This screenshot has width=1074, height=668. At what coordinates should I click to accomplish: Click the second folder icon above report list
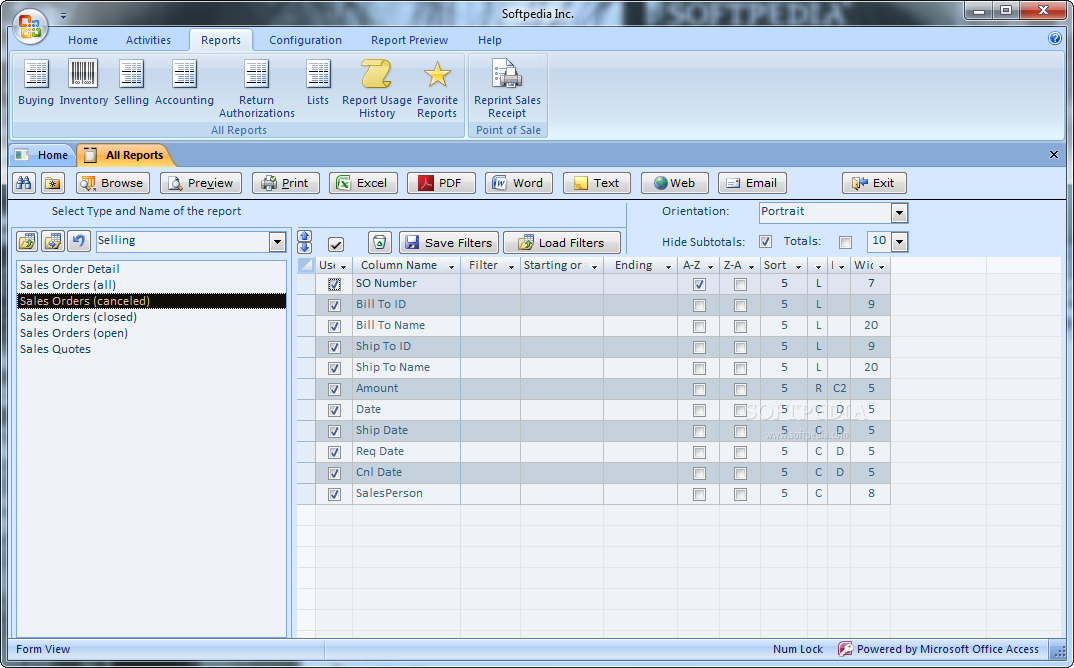[53, 241]
